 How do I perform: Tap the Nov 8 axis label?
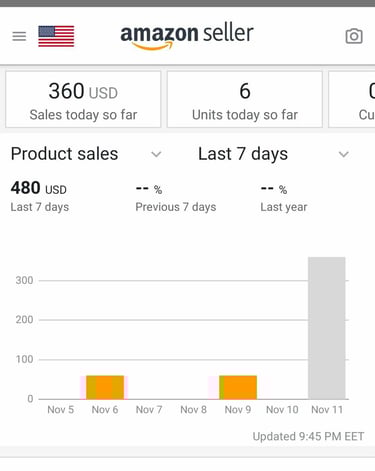[x=193, y=410]
